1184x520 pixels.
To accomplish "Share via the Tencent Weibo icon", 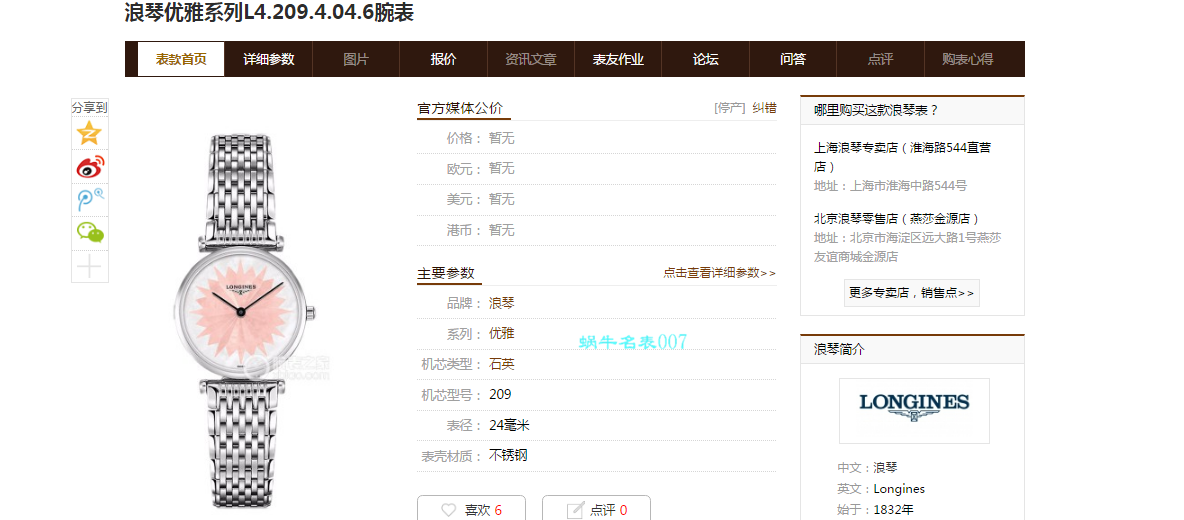I will point(90,200).
